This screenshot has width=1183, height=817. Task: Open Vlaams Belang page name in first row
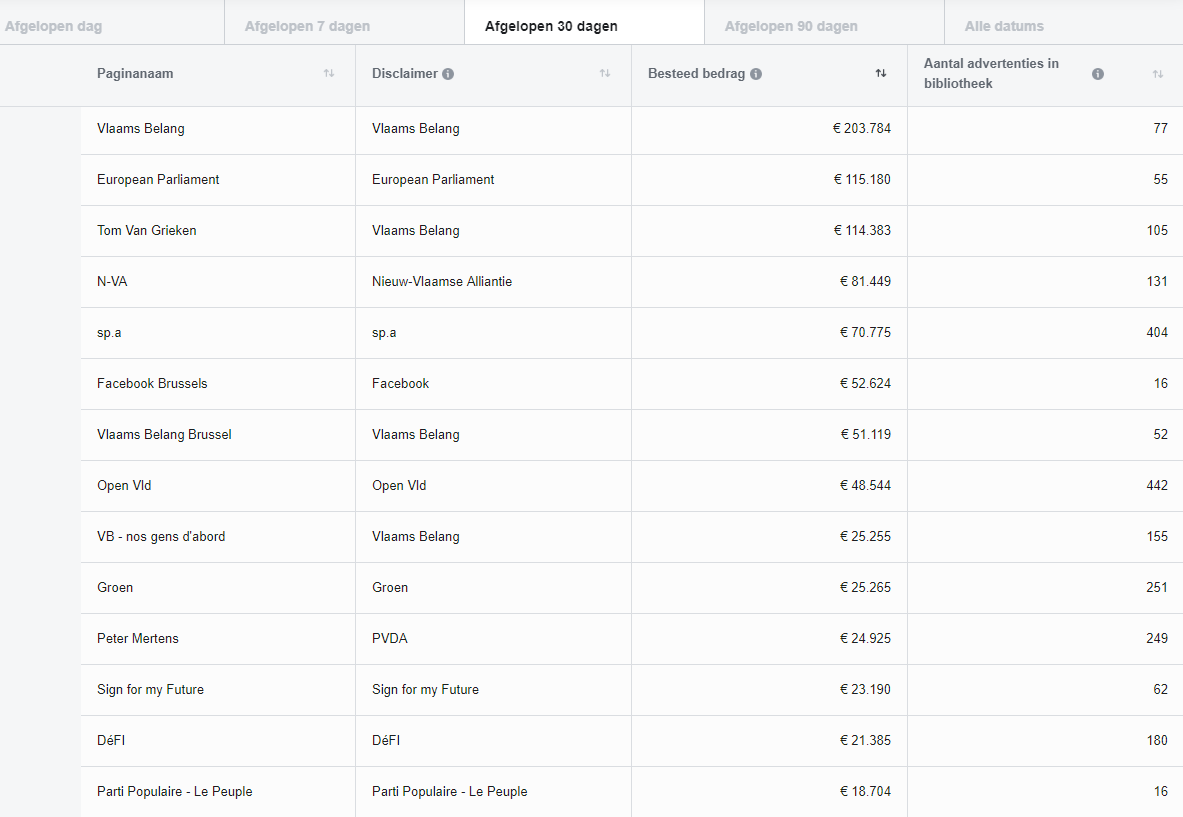140,128
